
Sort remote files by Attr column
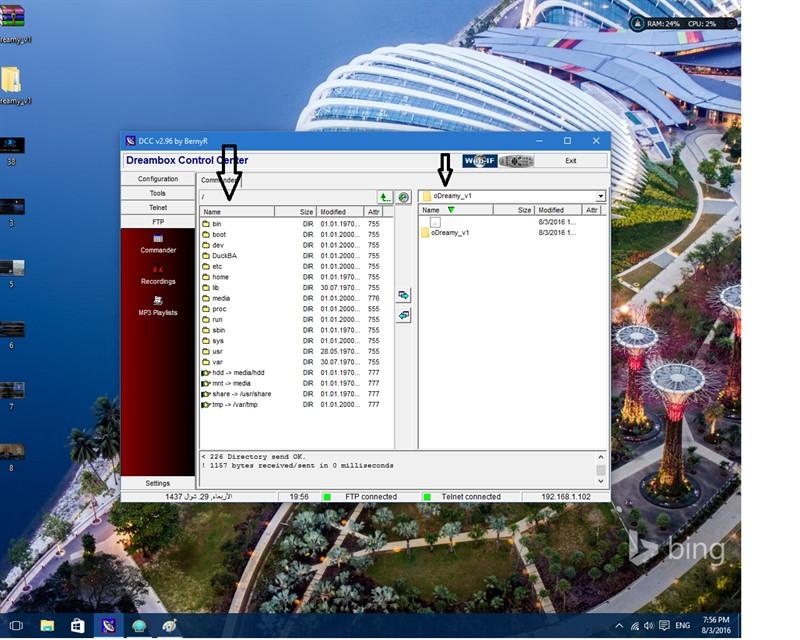click(373, 212)
